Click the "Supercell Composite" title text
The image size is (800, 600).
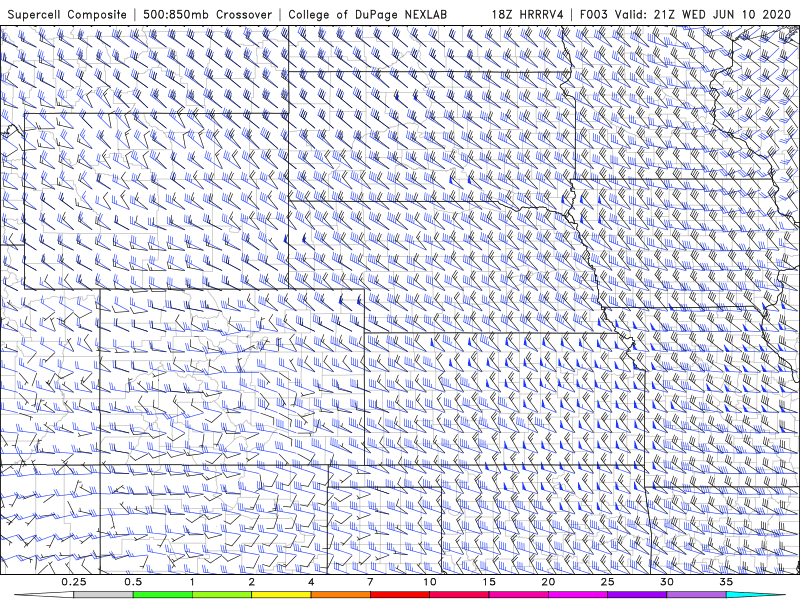[x=67, y=14]
